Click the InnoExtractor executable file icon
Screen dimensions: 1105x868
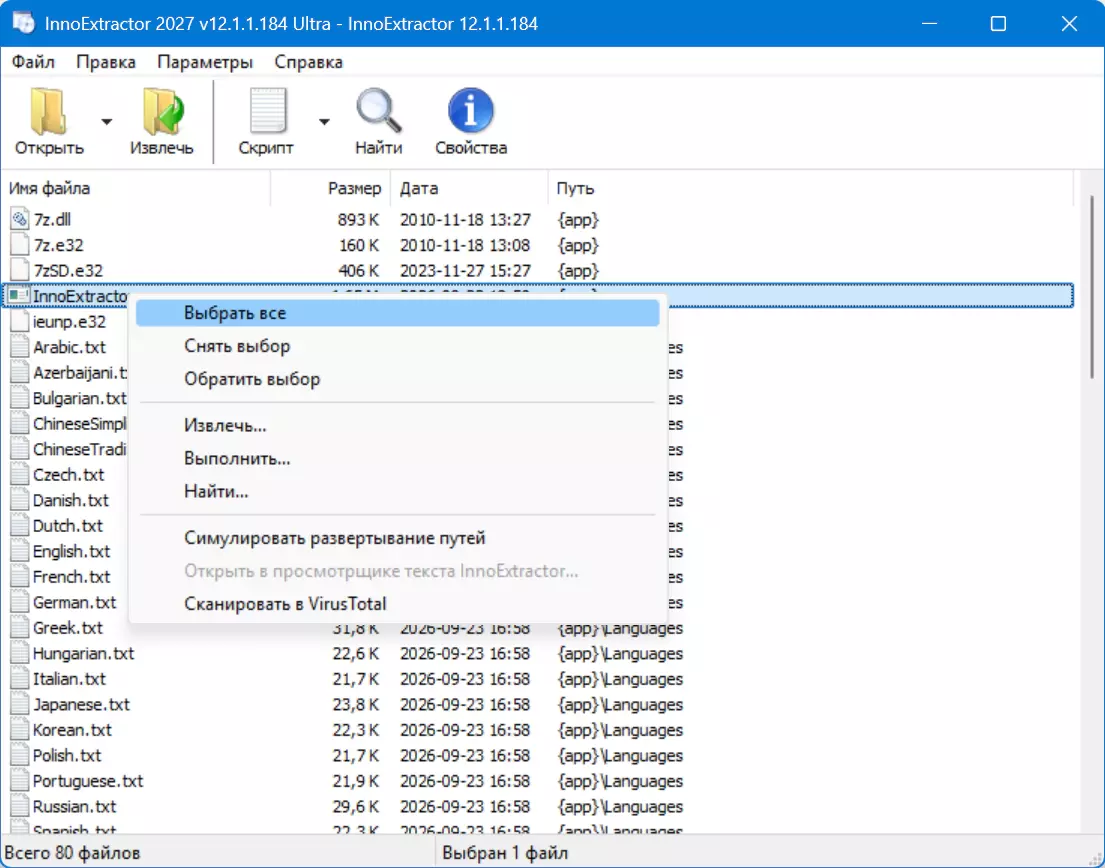point(19,296)
